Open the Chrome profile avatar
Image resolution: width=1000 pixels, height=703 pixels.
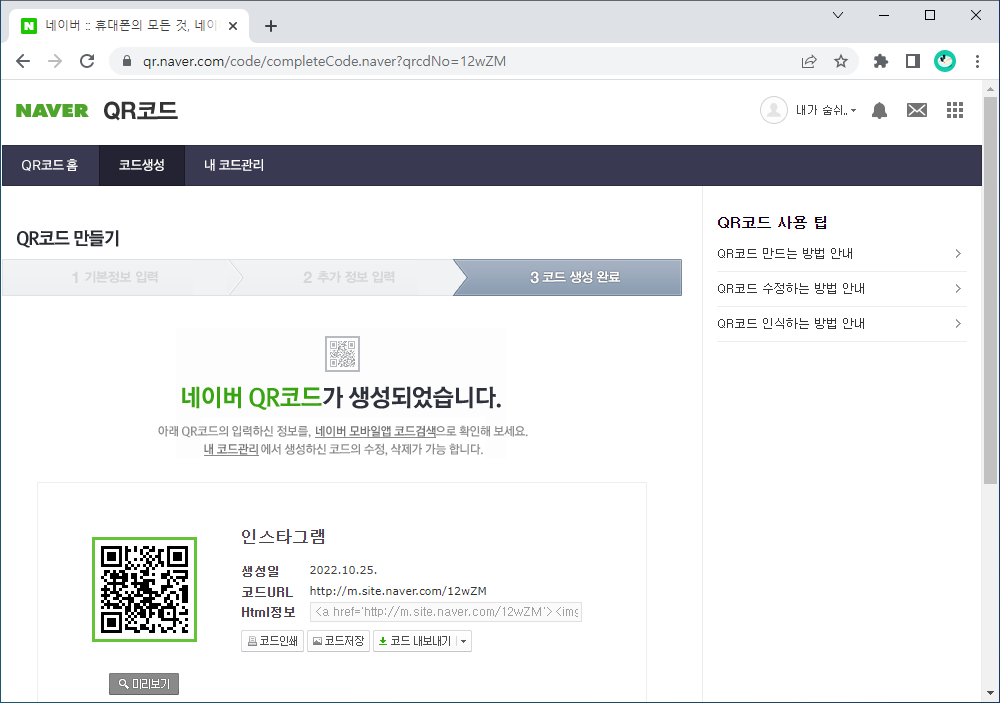(945, 61)
